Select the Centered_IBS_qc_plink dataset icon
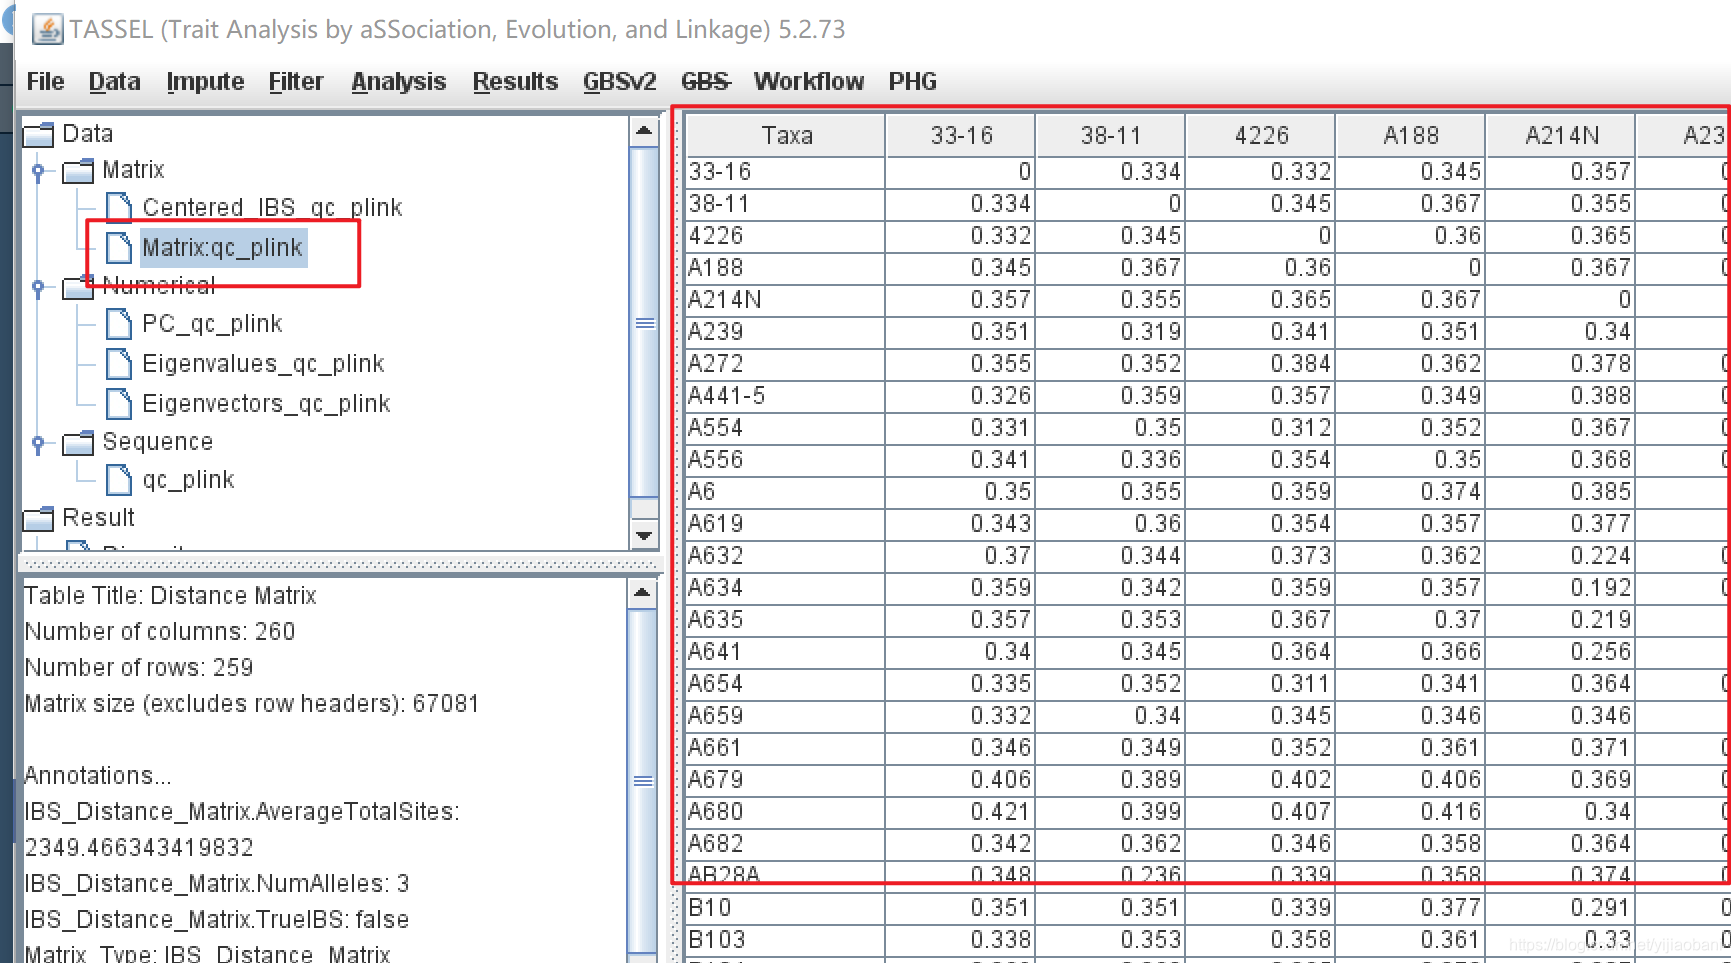Image resolution: width=1731 pixels, height=963 pixels. click(x=119, y=207)
